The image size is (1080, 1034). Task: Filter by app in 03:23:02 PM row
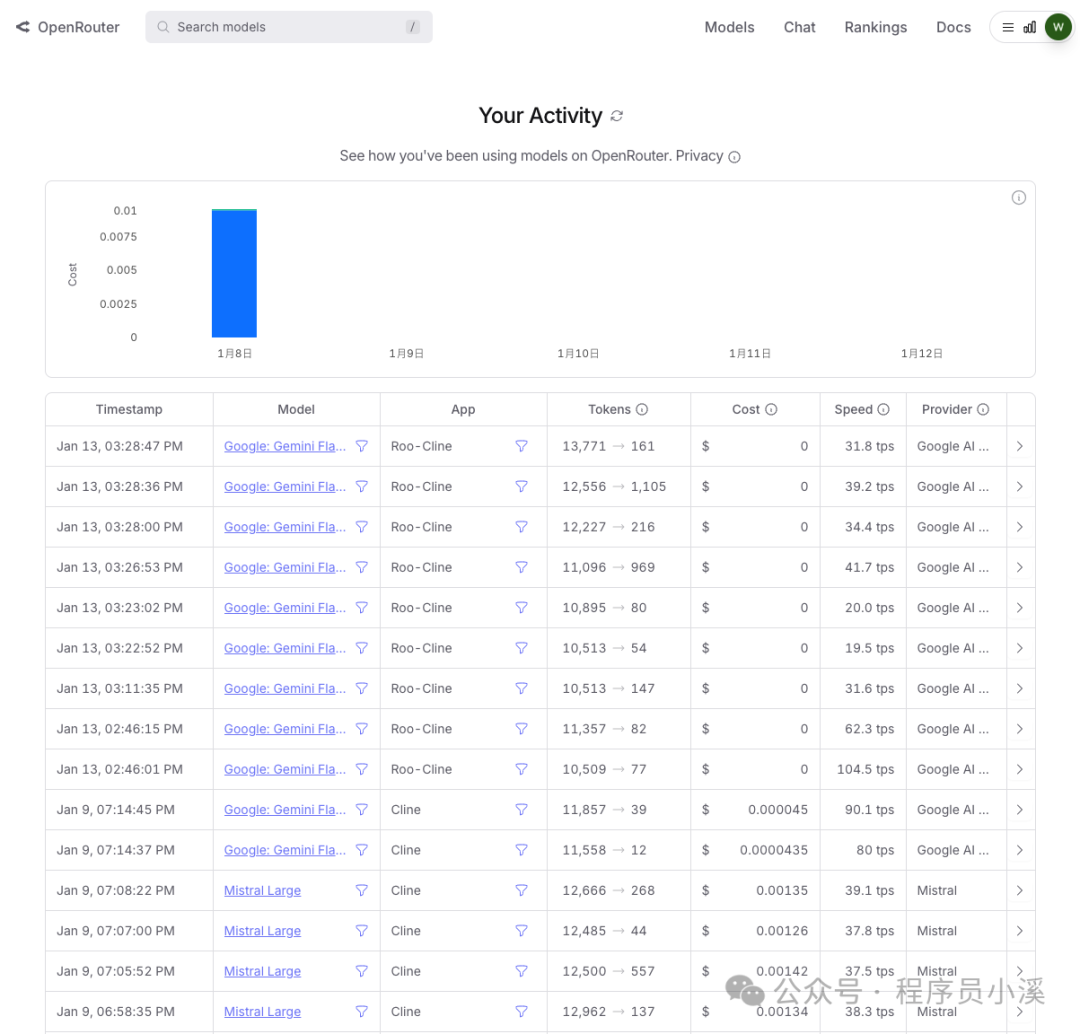[x=521, y=608]
